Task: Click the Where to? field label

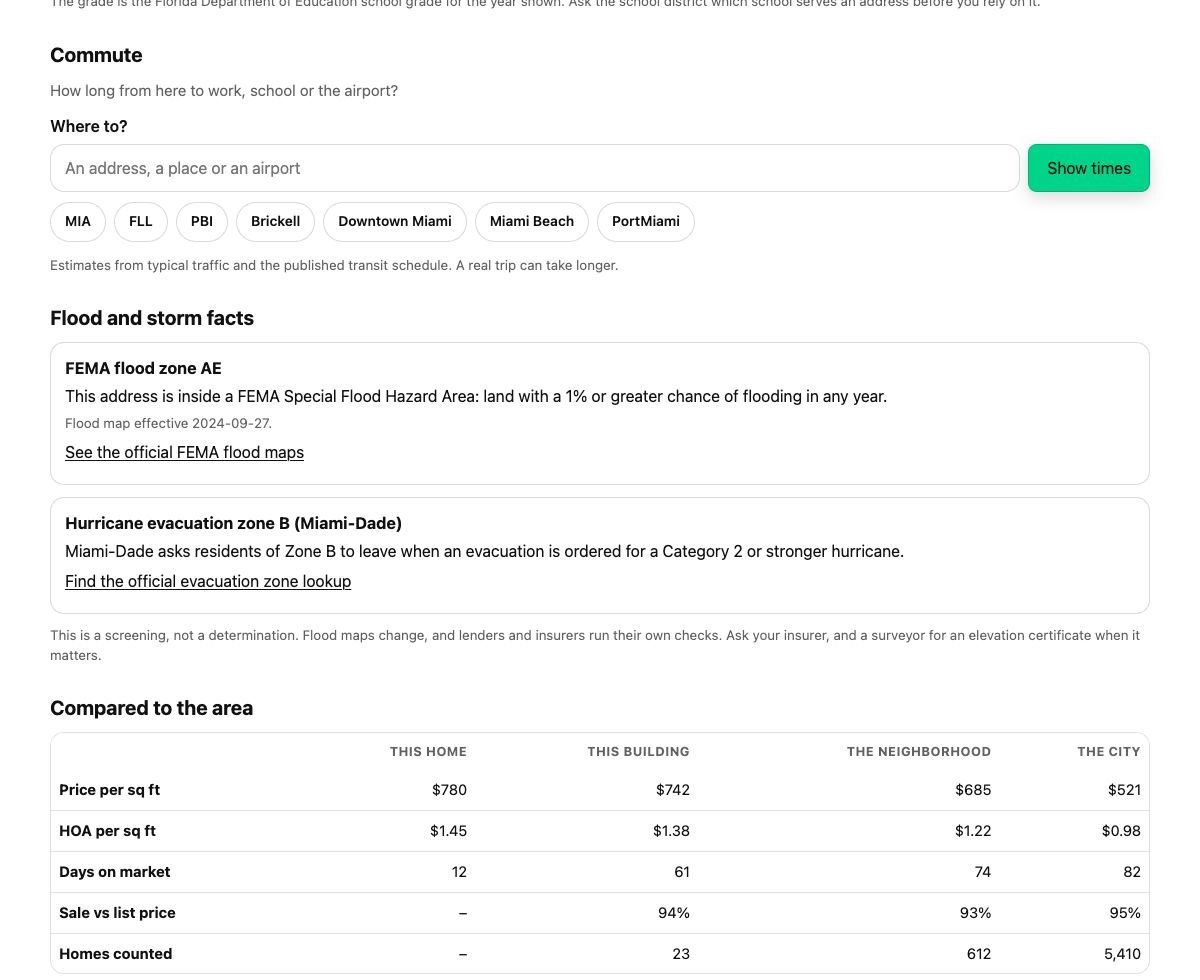Action: [89, 127]
